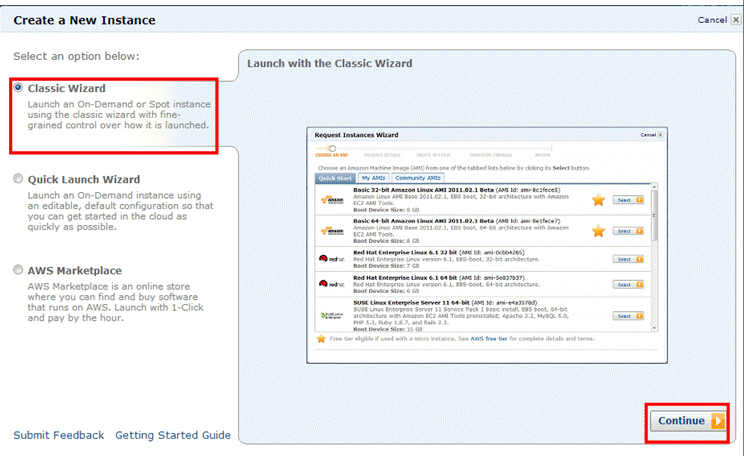Click the preview AMI list scrollbar

[654, 216]
